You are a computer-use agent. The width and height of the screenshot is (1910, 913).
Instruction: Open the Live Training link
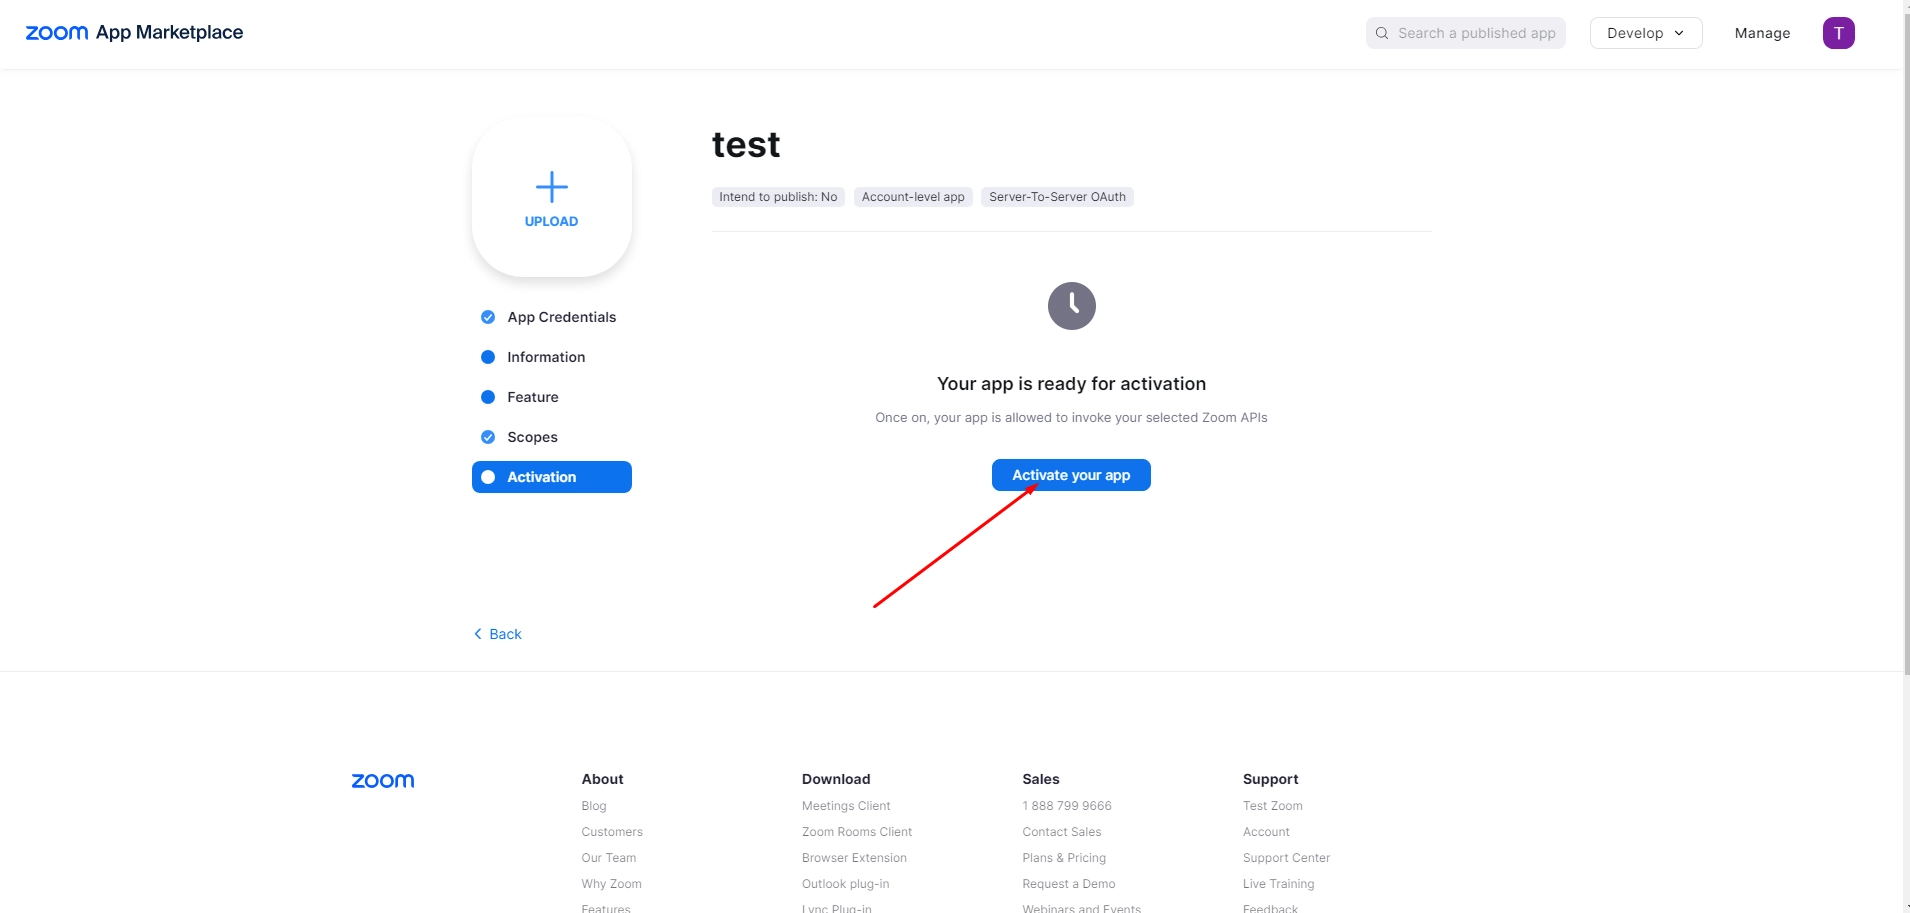point(1279,884)
